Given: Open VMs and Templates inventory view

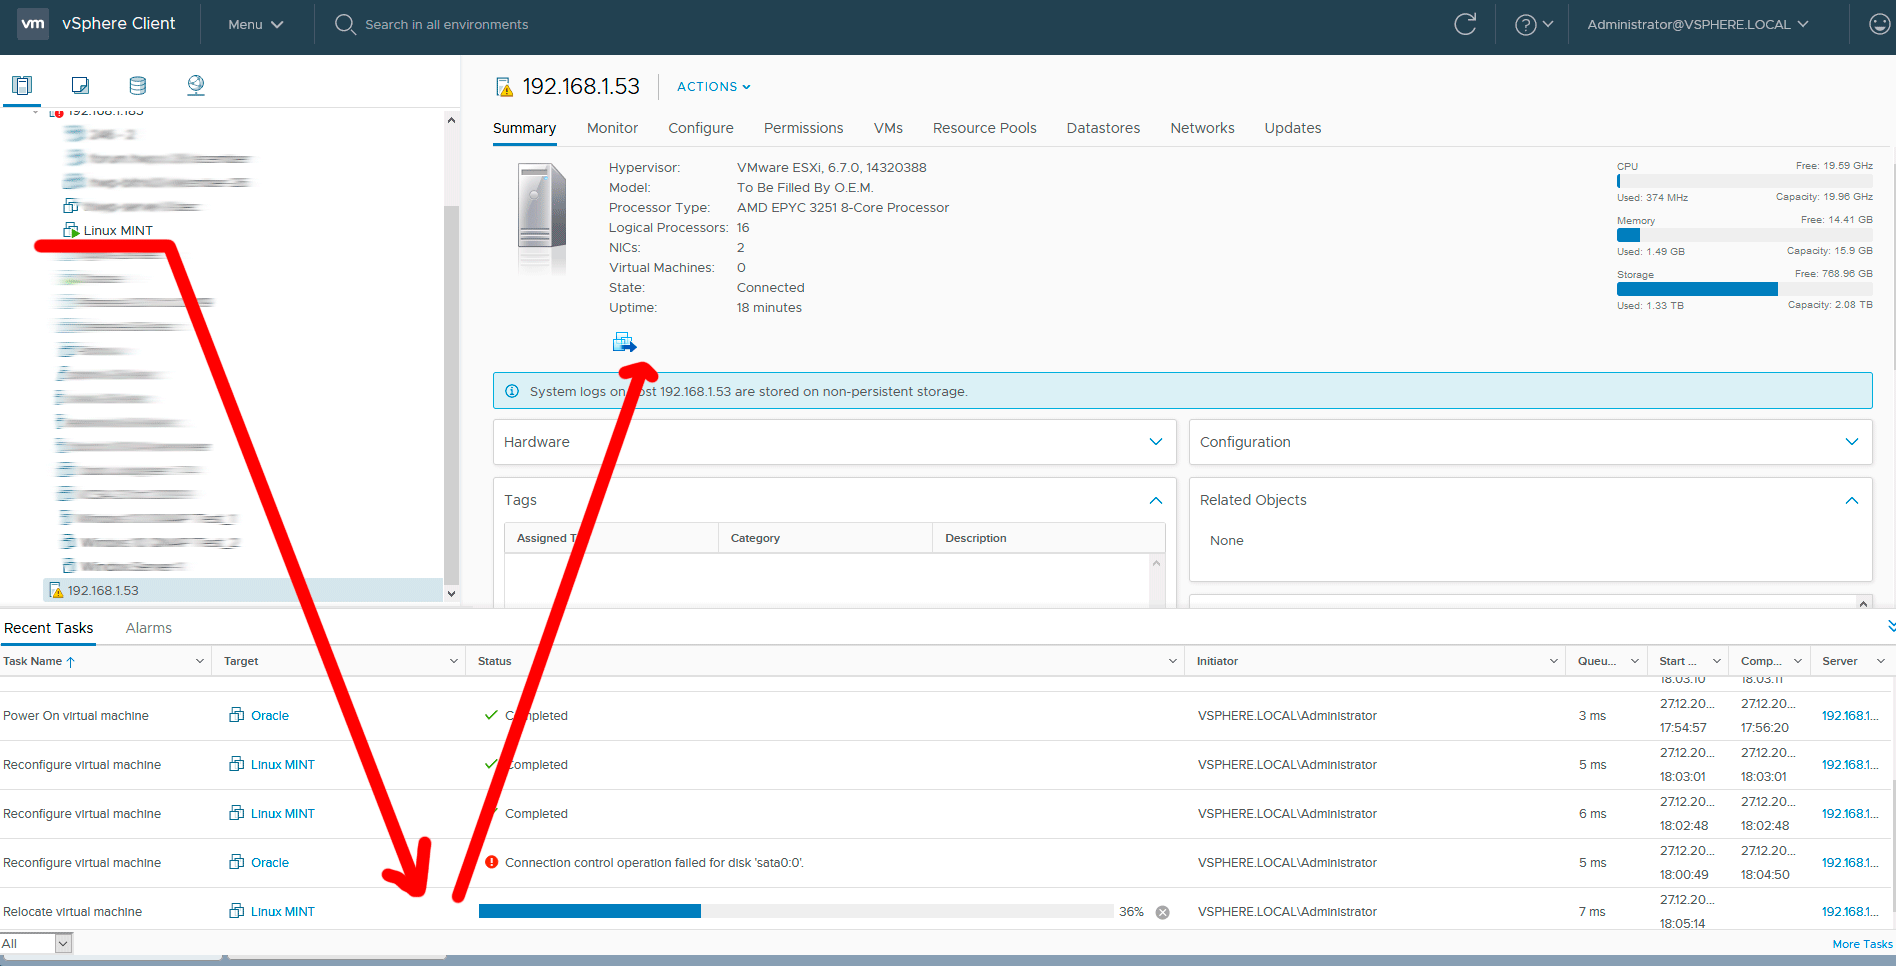Looking at the screenshot, I should tap(80, 85).
